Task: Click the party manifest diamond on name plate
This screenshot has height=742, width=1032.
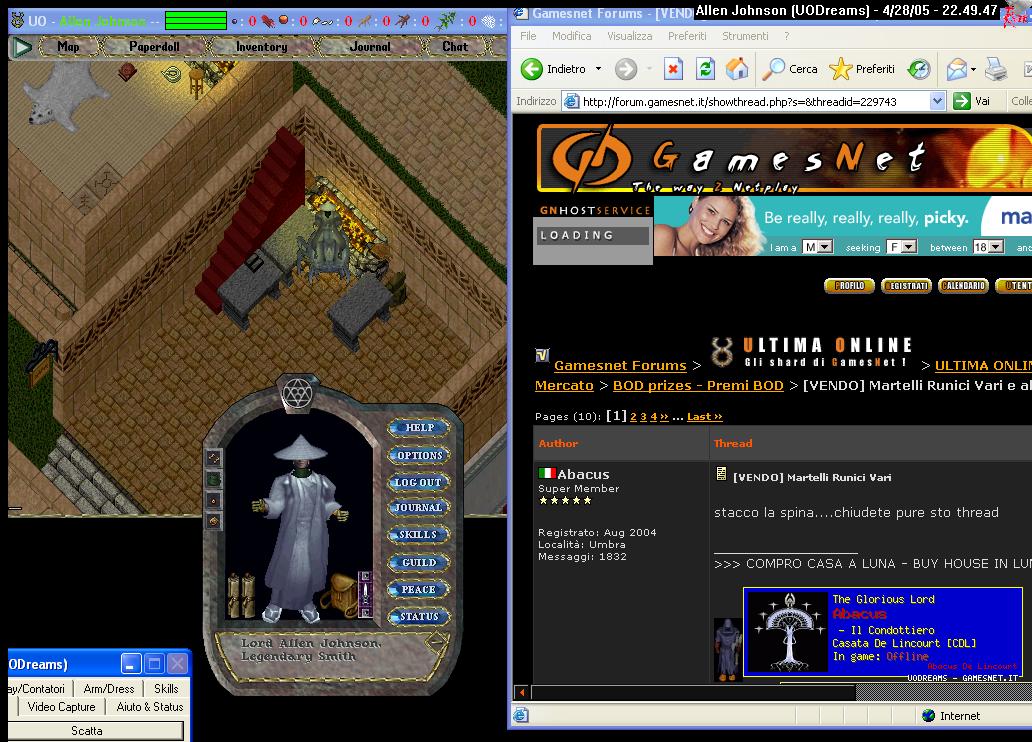Action: tap(437, 641)
